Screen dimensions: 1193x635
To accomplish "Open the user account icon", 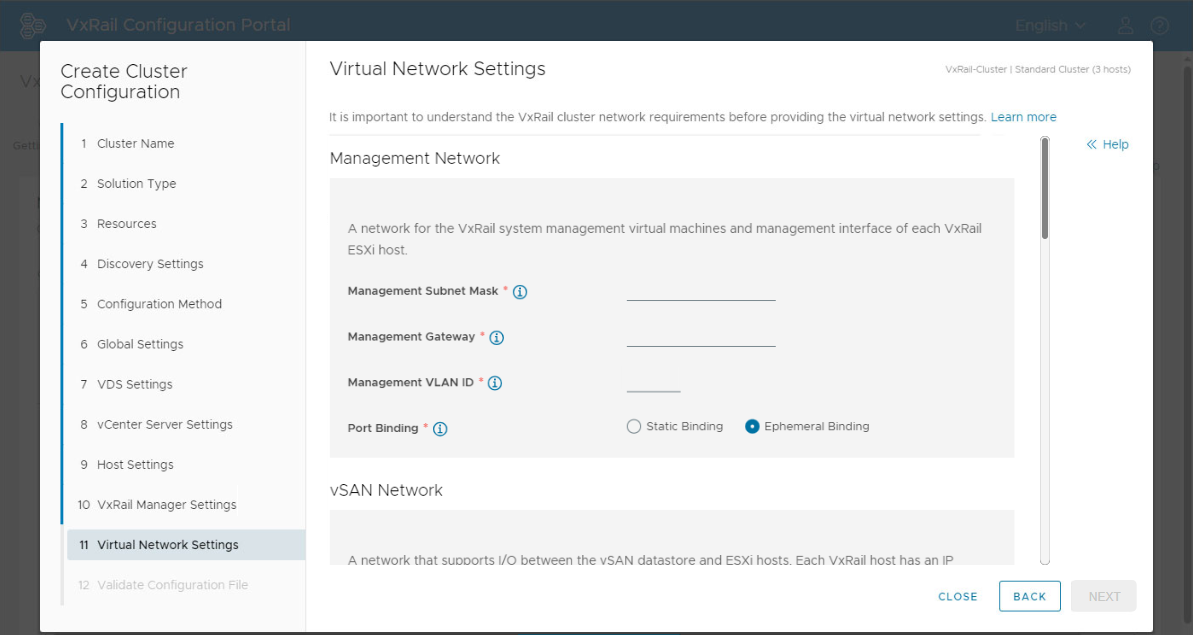I will pos(1125,26).
